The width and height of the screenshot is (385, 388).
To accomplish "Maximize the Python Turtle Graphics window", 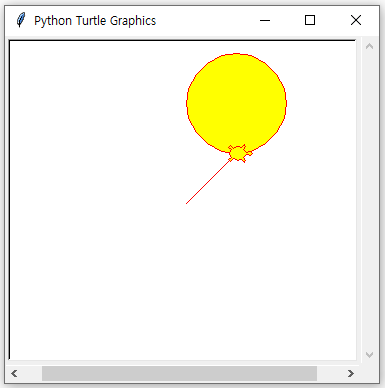I will [x=310, y=20].
